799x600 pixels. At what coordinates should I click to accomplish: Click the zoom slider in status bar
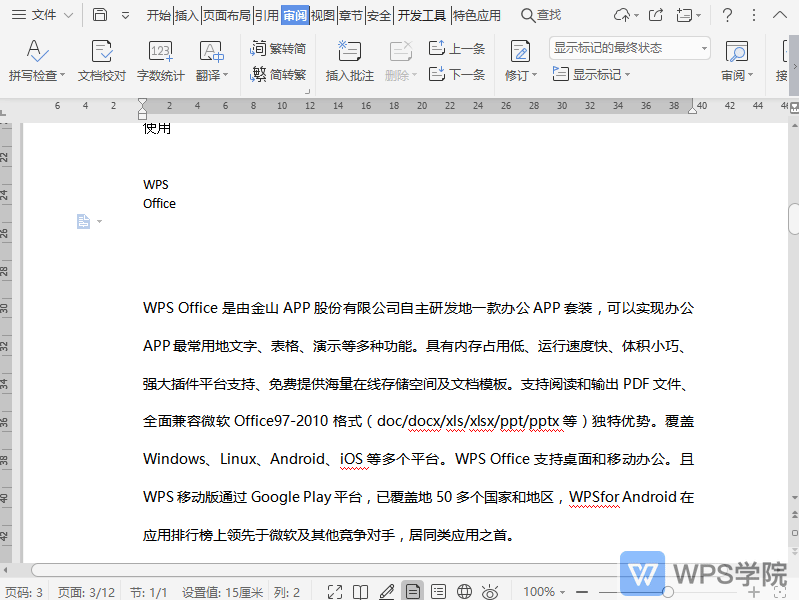click(668, 592)
